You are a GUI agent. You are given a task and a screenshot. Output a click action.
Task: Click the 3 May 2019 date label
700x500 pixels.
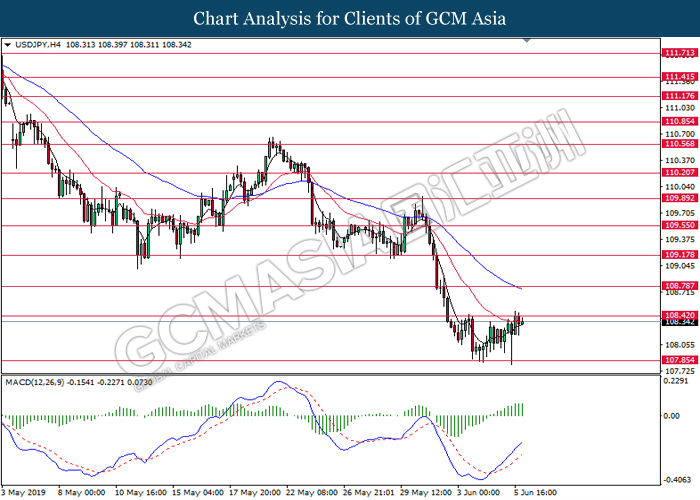23,493
